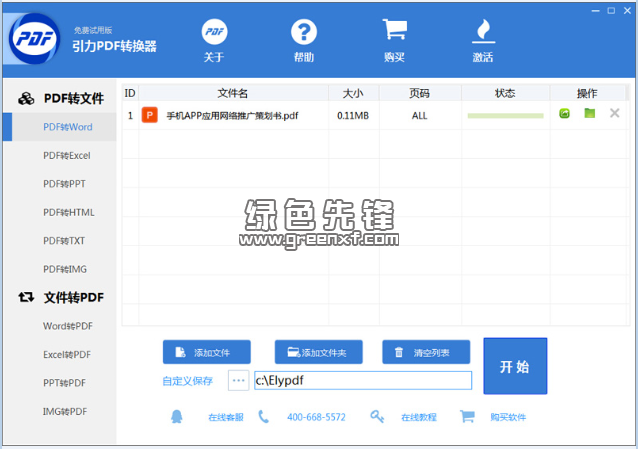The height and width of the screenshot is (449, 638).
Task: Click the 添加文件夹 button
Action: tap(319, 352)
